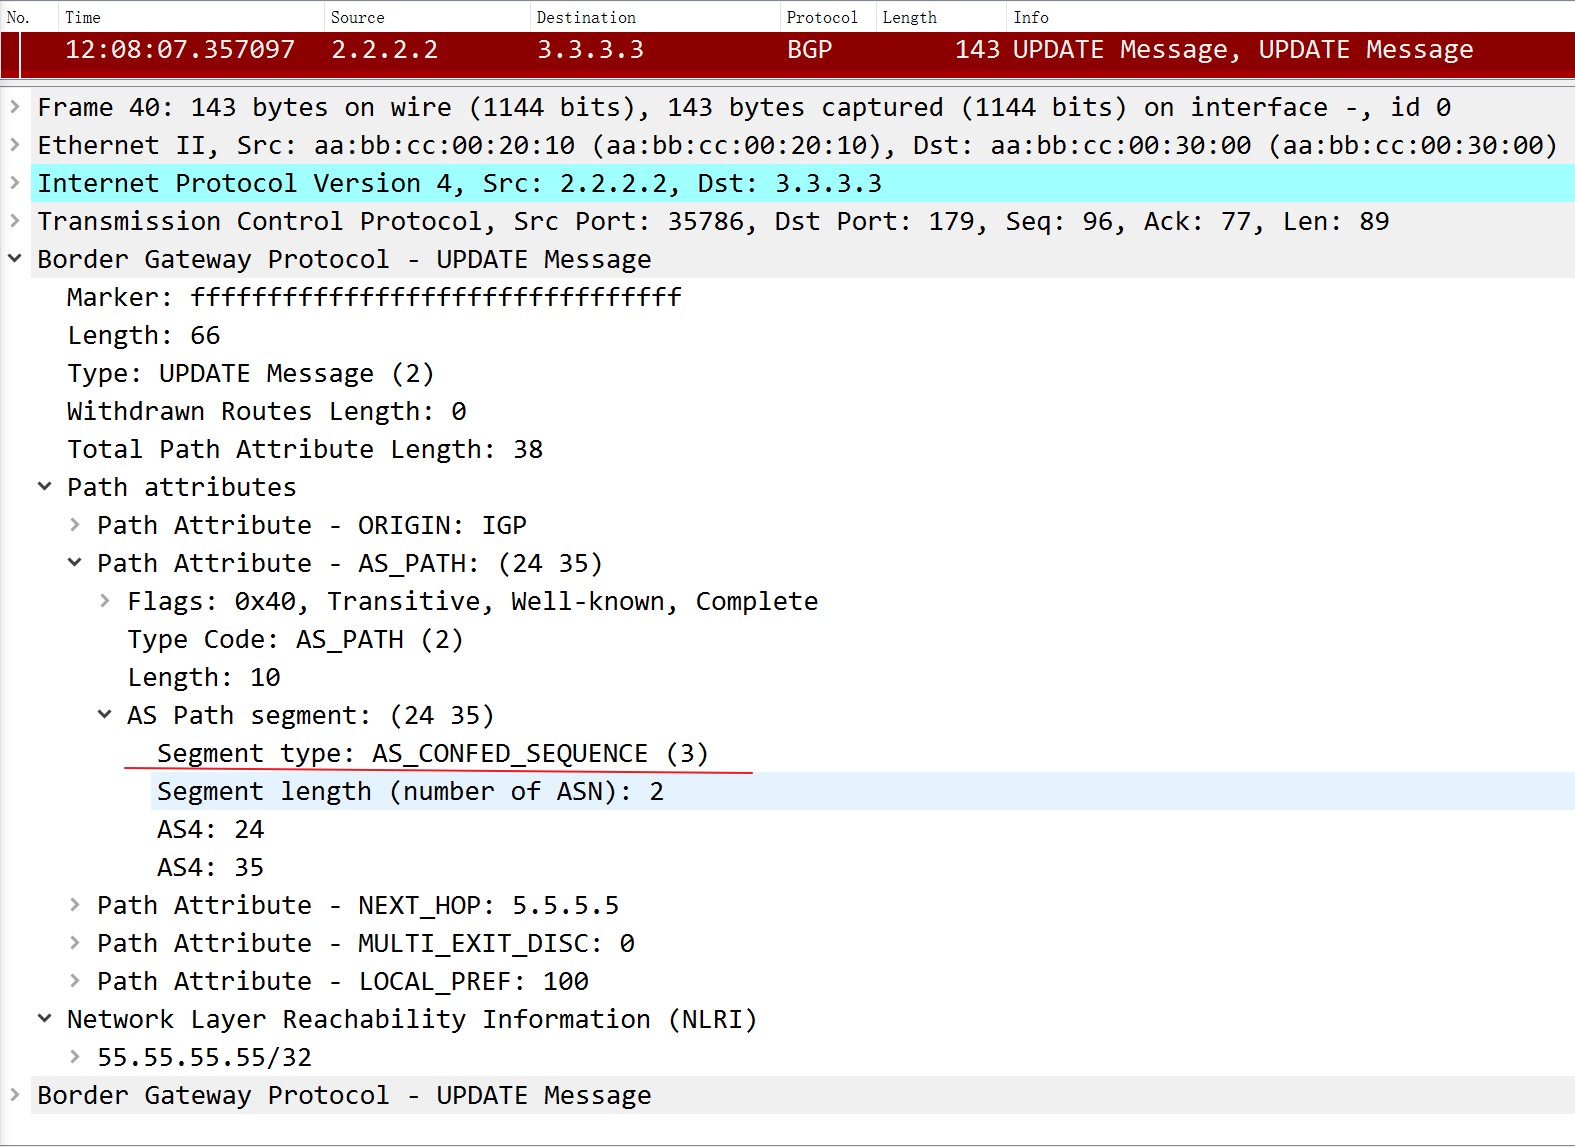Collapse AS Path segment (24 35)

pyautogui.click(x=105, y=714)
